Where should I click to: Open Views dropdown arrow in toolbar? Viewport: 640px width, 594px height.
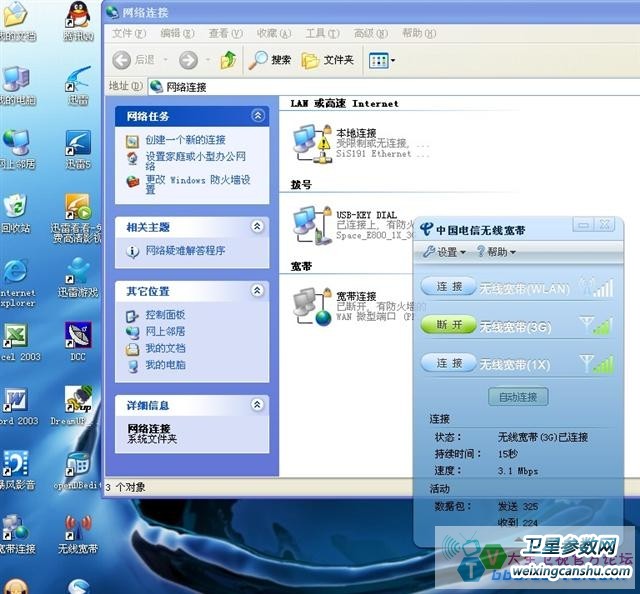click(x=393, y=61)
